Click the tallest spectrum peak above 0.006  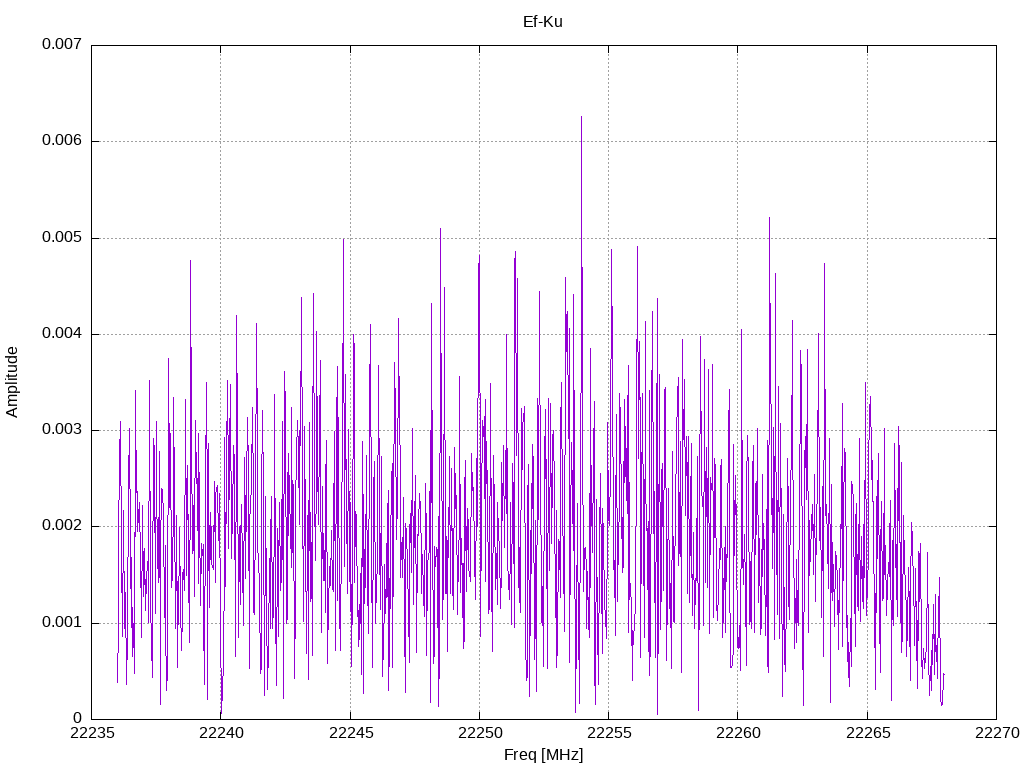click(581, 119)
